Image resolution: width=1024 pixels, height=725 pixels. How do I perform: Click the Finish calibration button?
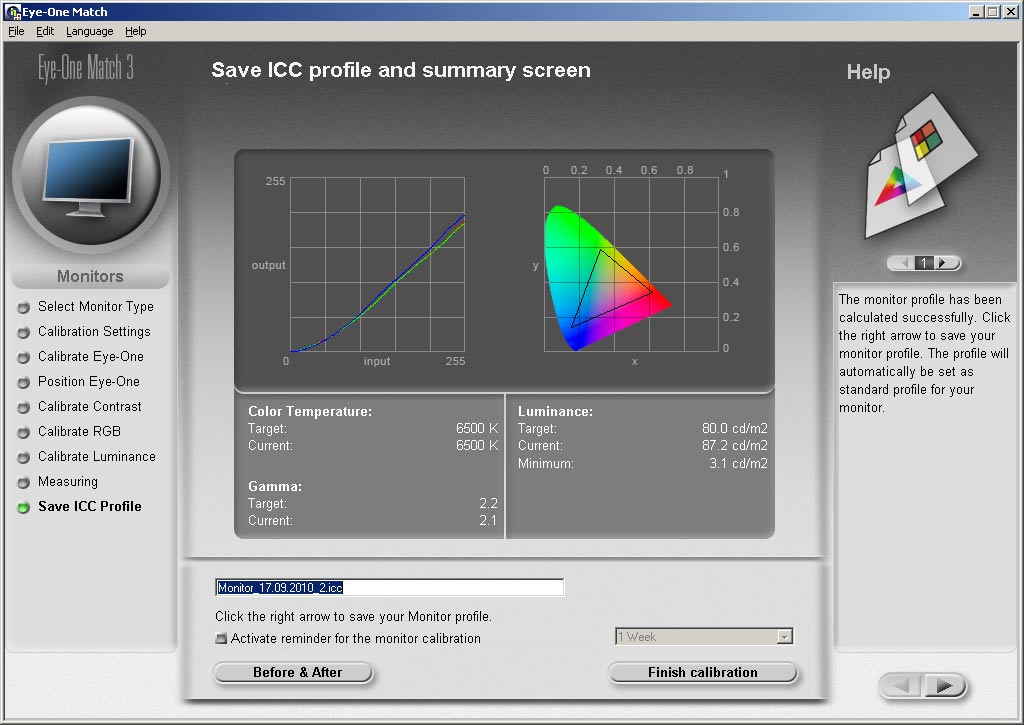[703, 673]
